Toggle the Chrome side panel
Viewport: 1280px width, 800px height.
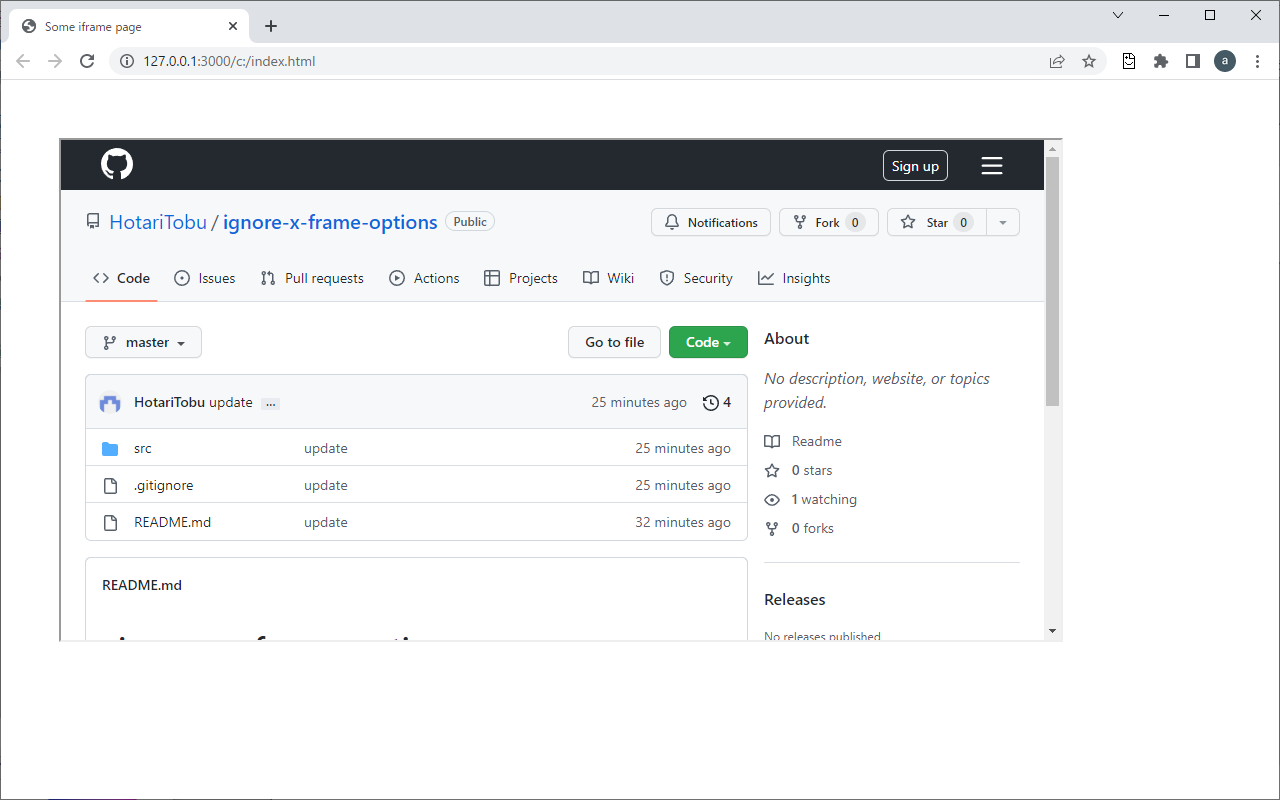point(1193,61)
